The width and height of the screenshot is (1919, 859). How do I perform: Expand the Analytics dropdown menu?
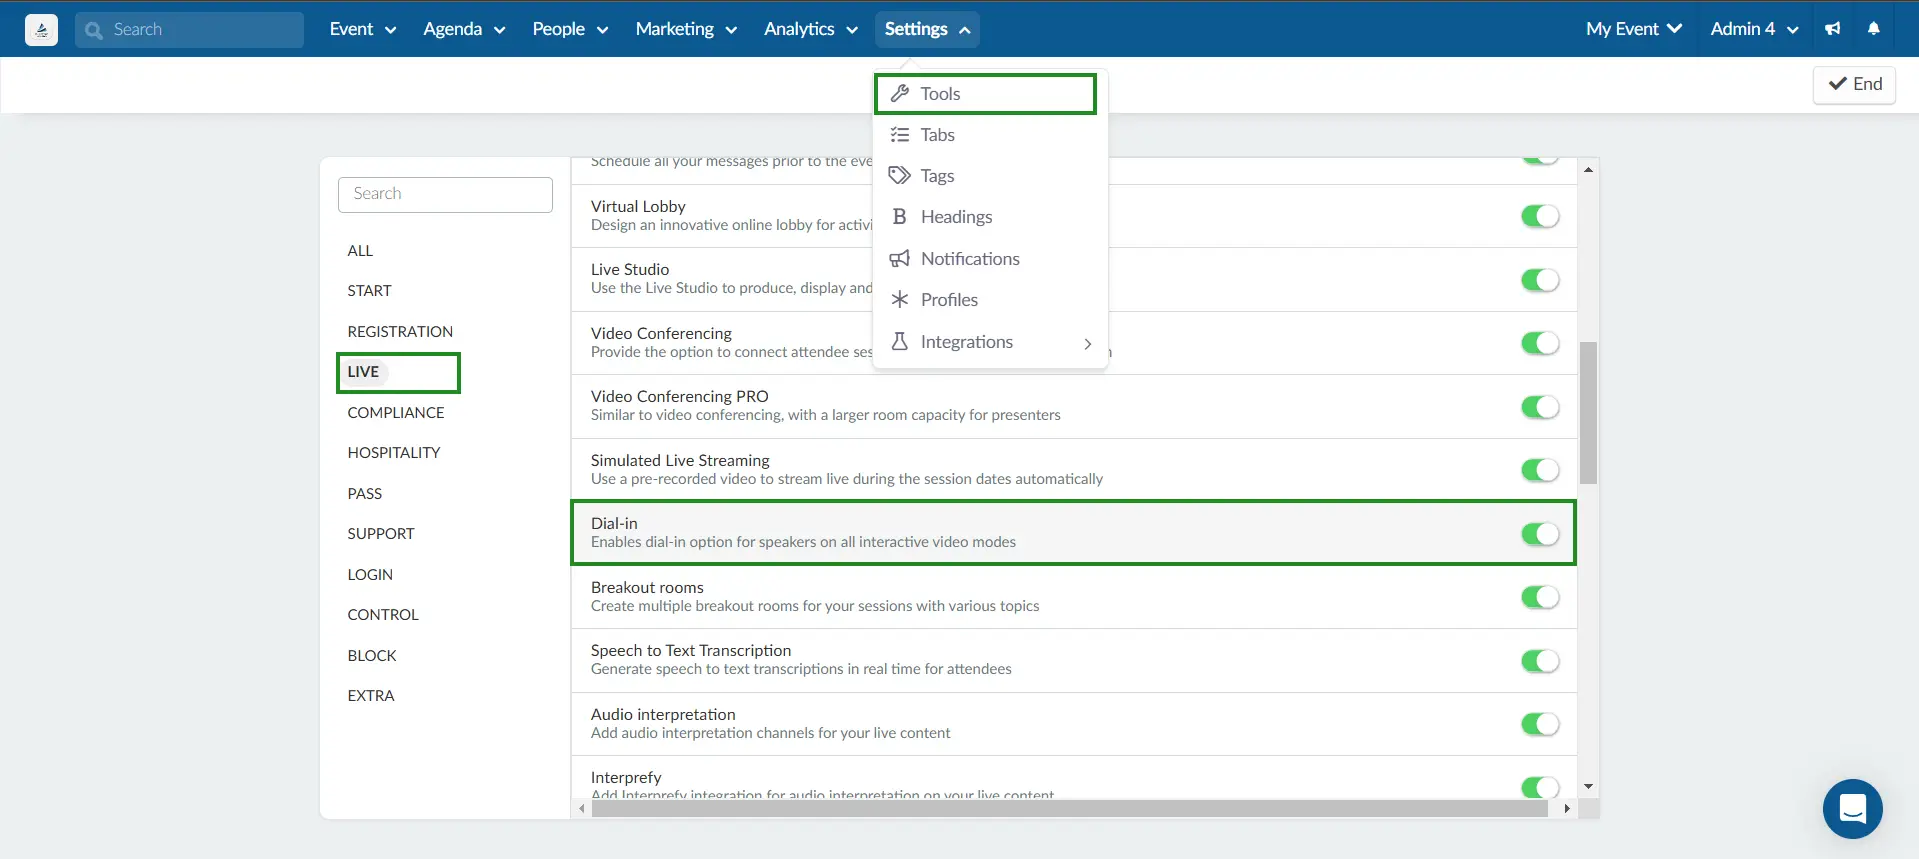[x=811, y=29]
